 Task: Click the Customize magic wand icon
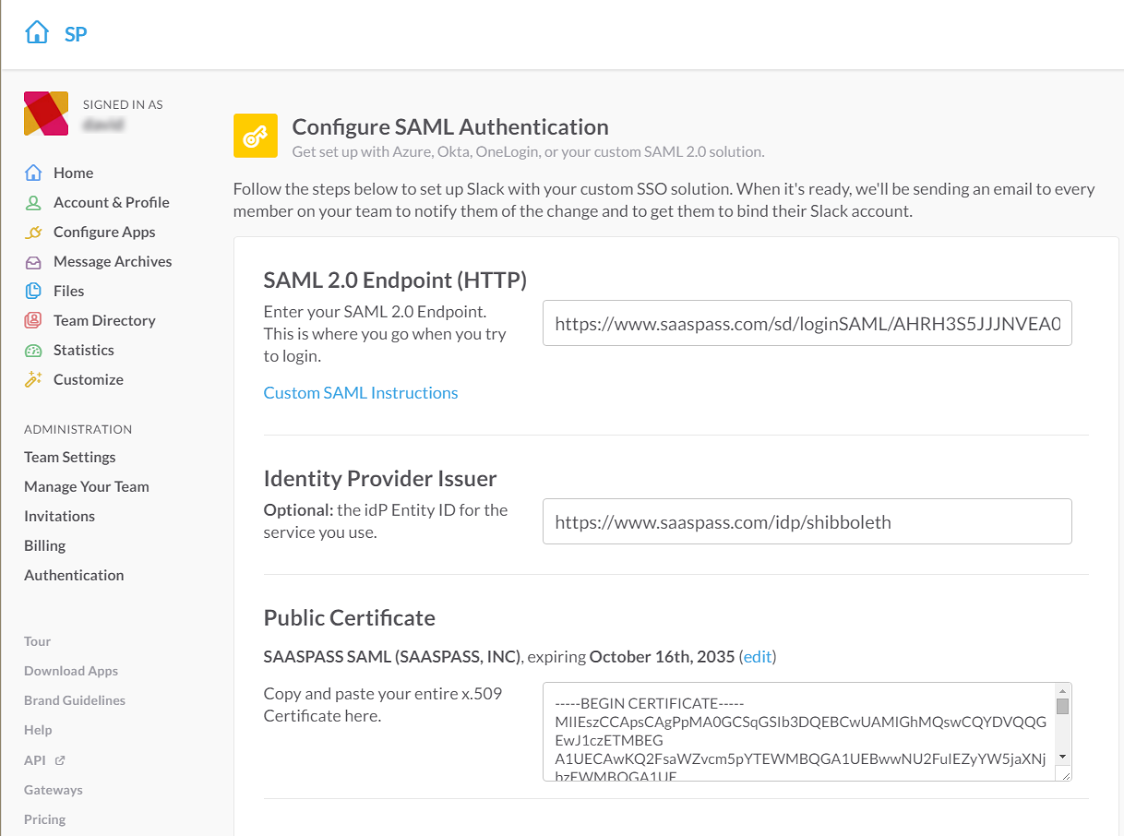pos(33,379)
